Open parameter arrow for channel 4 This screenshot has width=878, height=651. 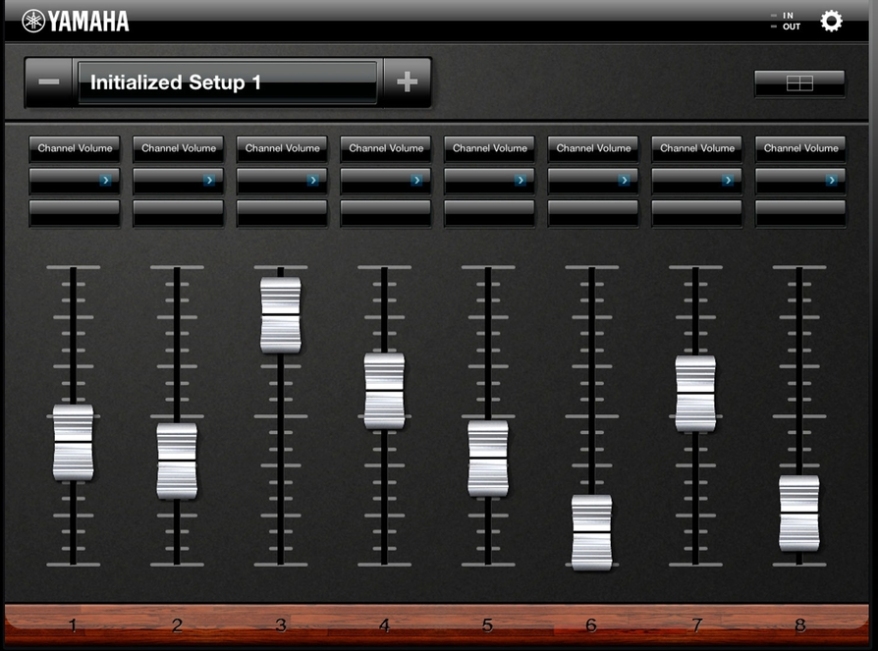pyautogui.click(x=416, y=180)
